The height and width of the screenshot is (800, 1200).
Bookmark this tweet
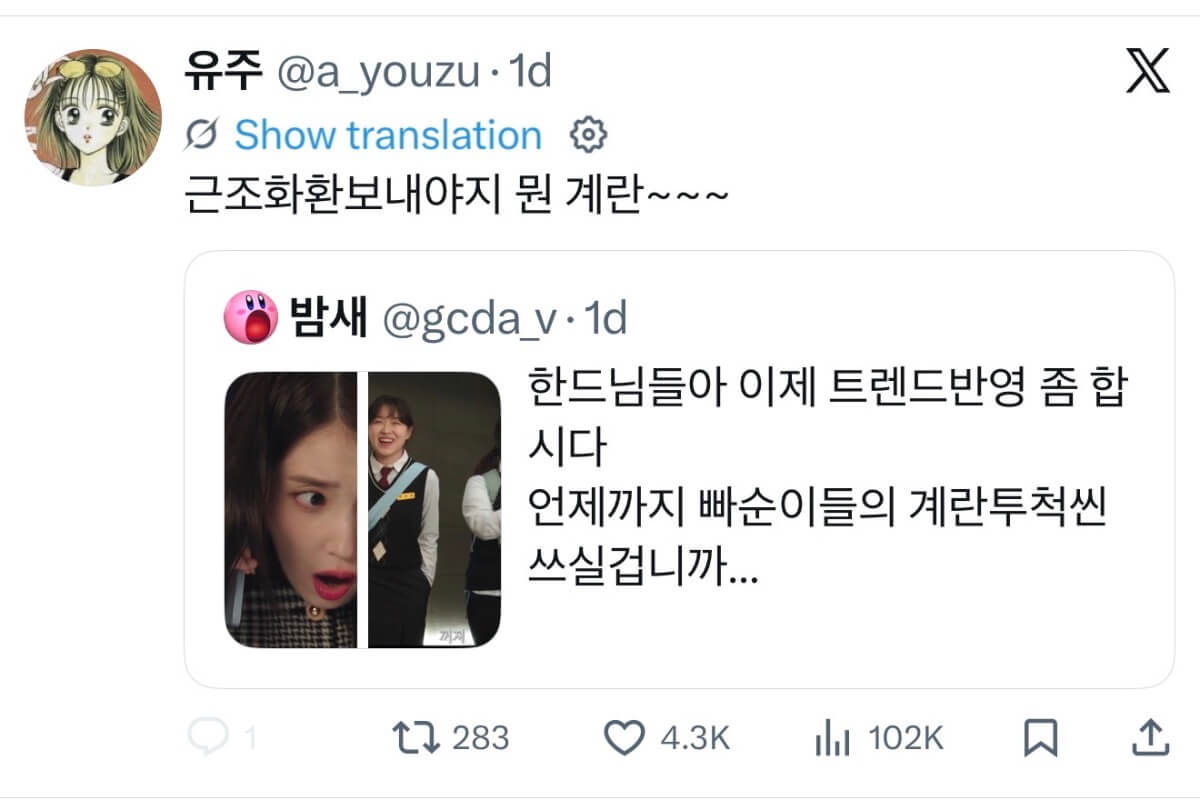point(1041,738)
